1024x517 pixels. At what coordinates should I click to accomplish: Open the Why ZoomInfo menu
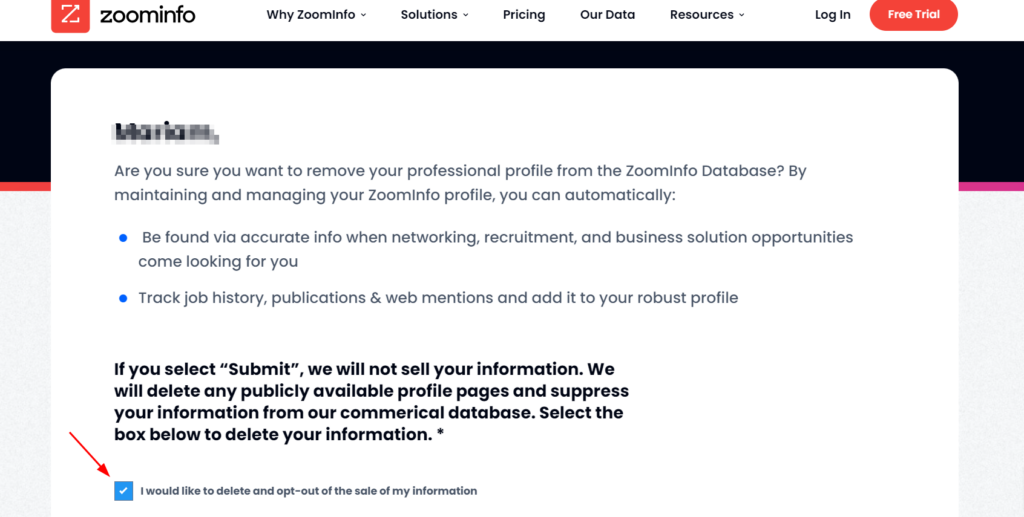[x=311, y=14]
